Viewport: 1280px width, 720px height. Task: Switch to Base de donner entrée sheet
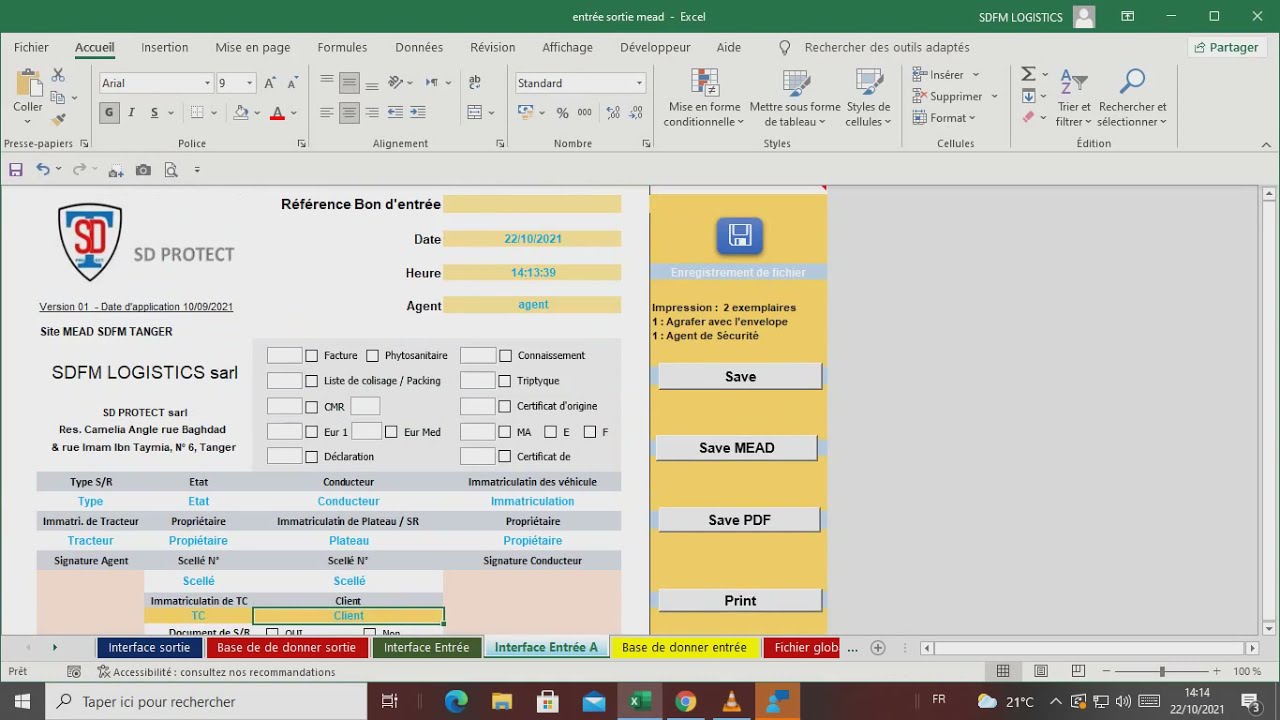pos(684,647)
